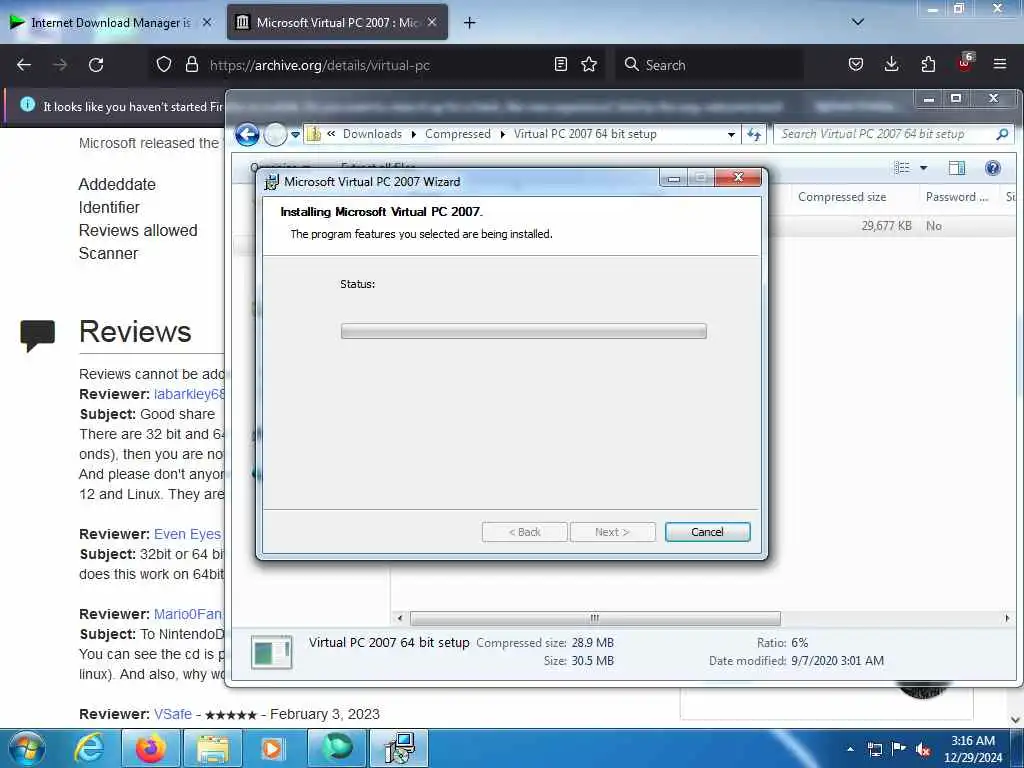Go back in the Explorer window

click(x=248, y=135)
